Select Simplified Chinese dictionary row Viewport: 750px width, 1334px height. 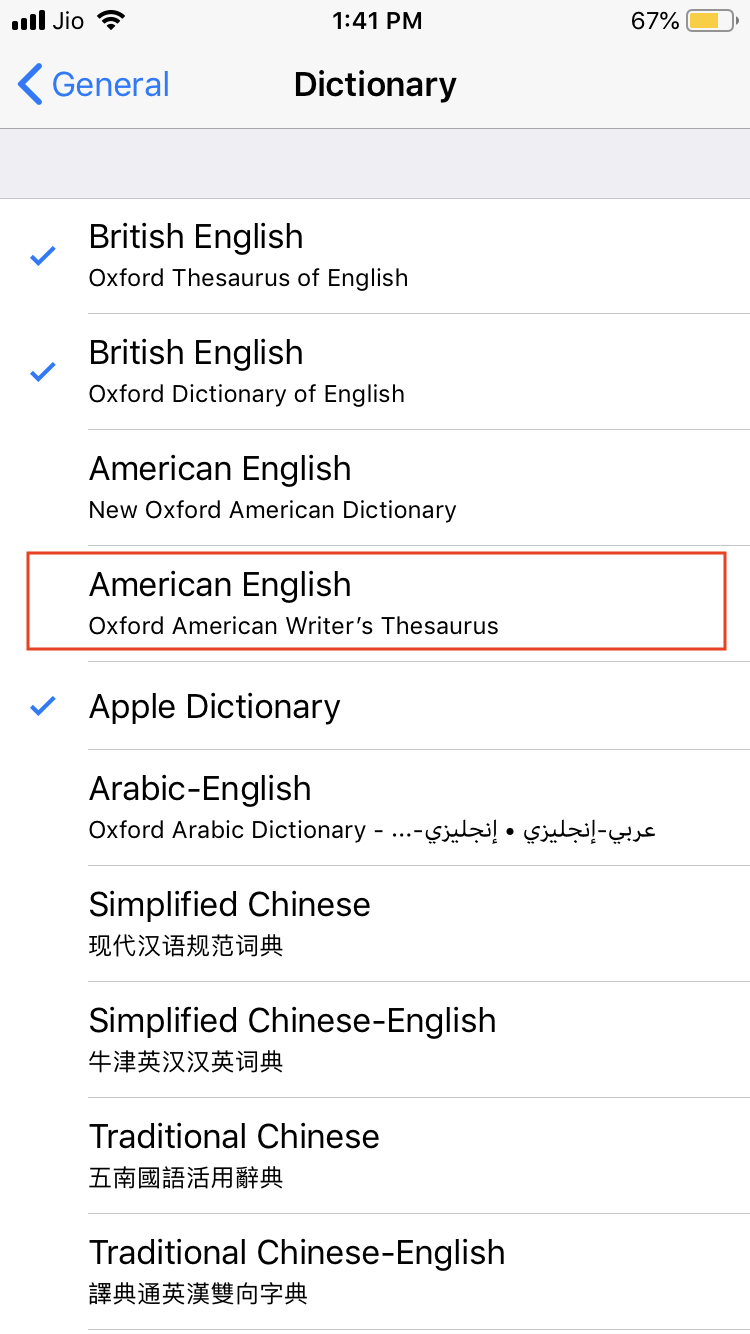pos(375,924)
